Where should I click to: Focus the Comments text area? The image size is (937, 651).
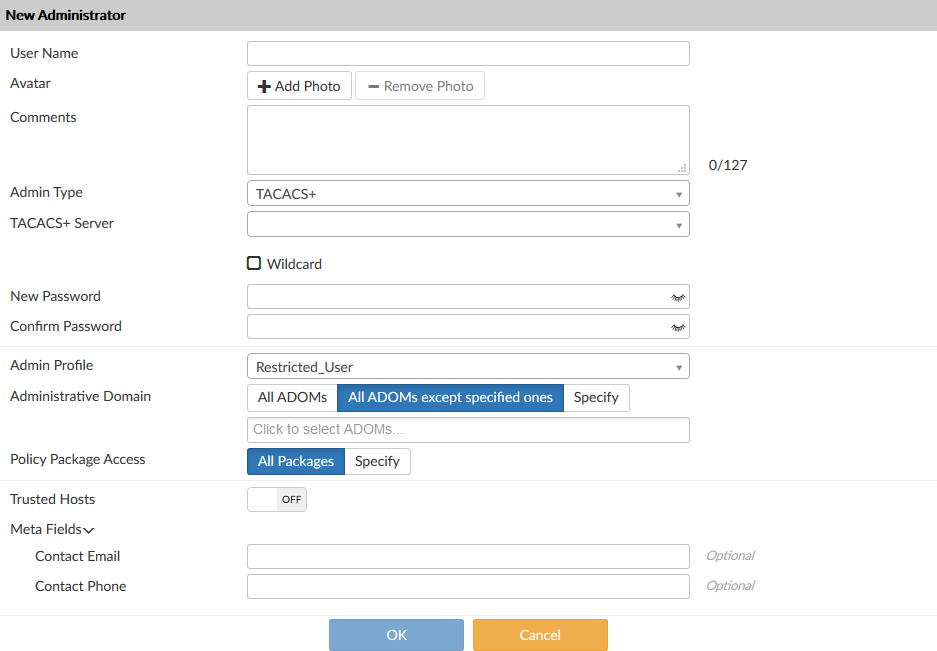click(468, 140)
